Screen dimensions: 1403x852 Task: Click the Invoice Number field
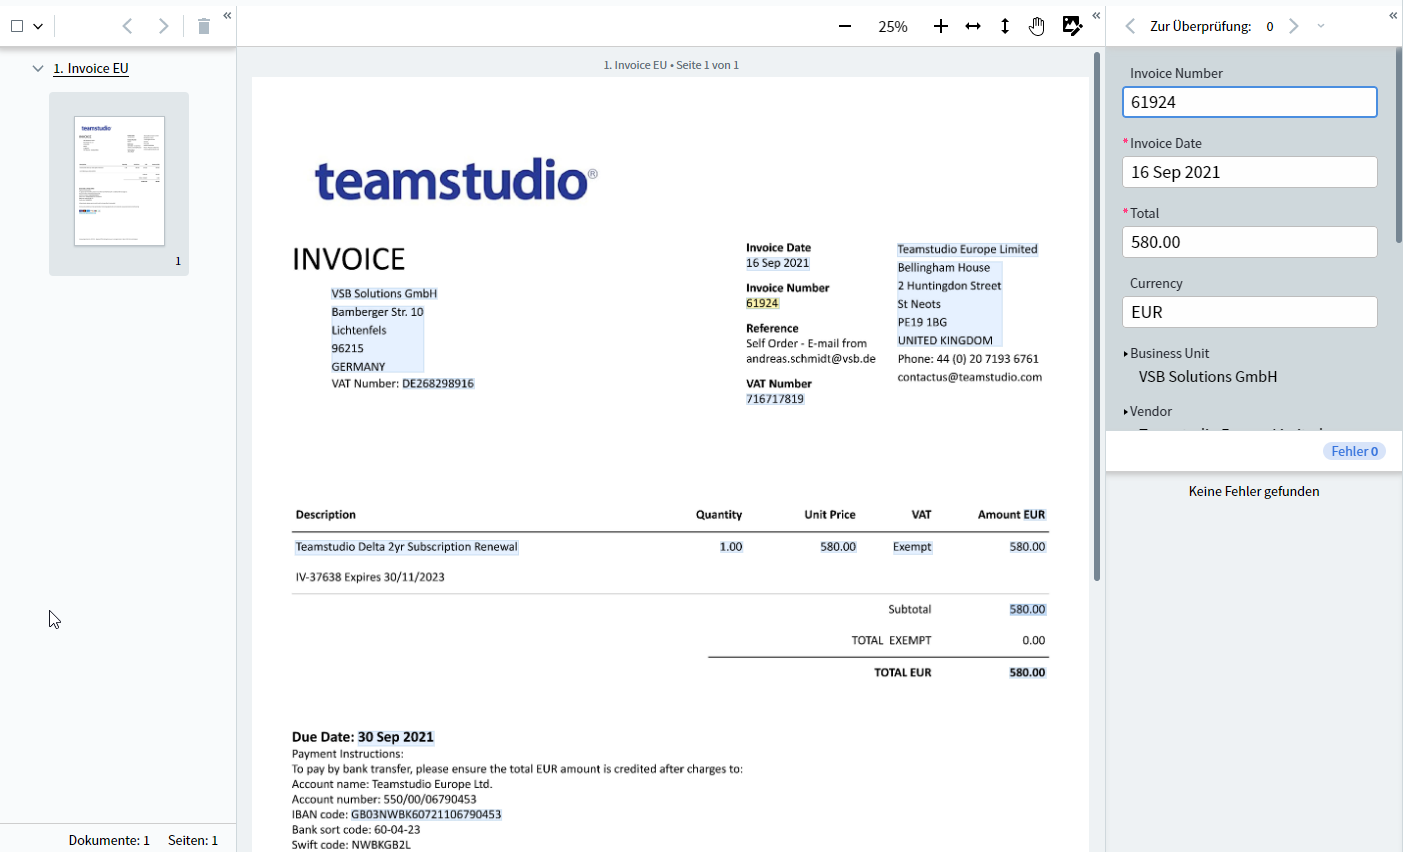[1250, 102]
